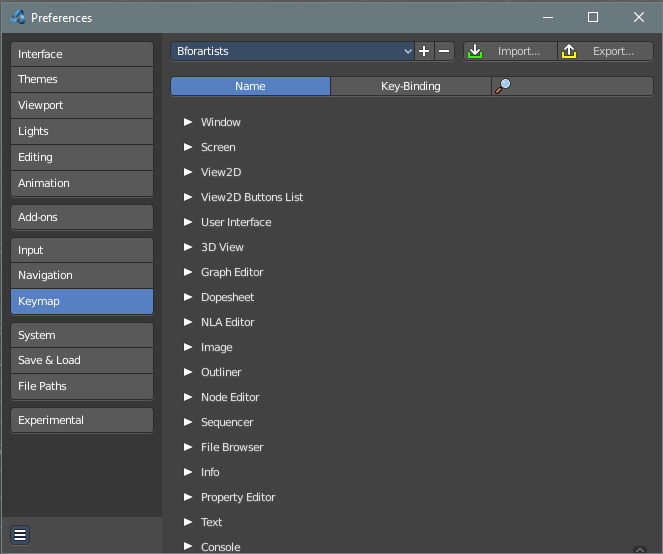Open the Animation preferences tab

pos(82,183)
